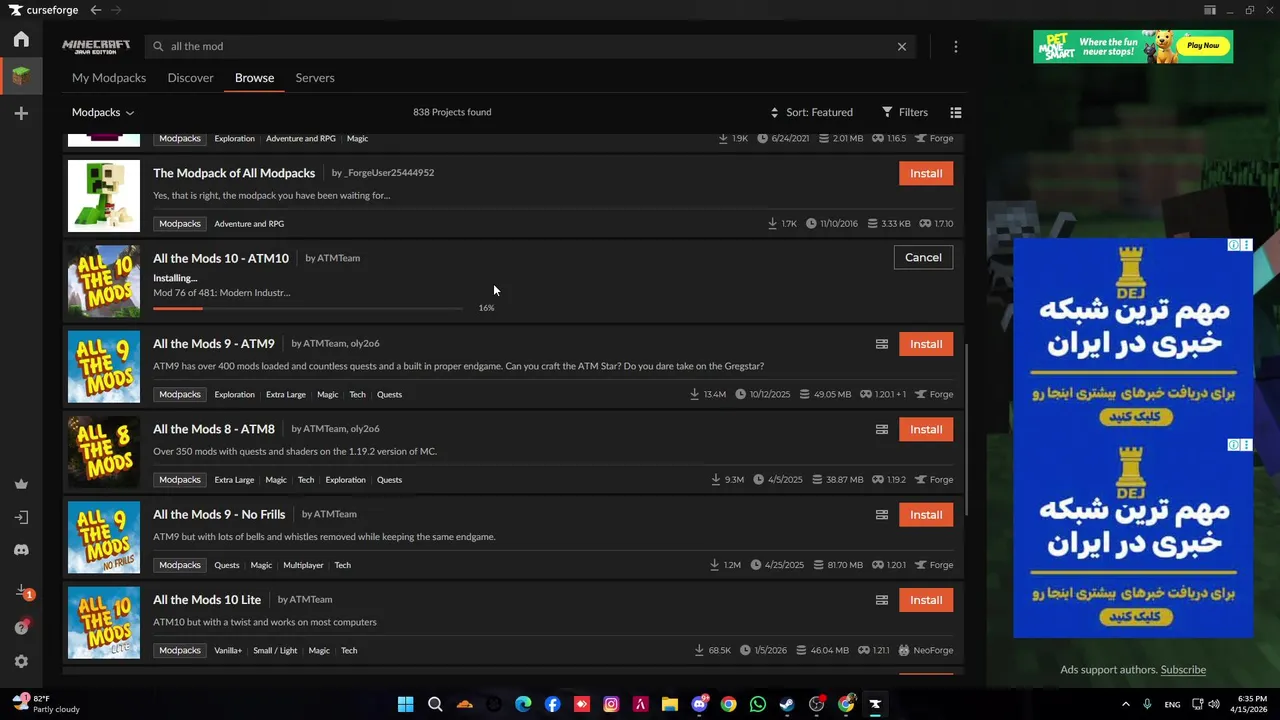Open the three-dot options menu
The height and width of the screenshot is (720, 1280).
(x=956, y=46)
